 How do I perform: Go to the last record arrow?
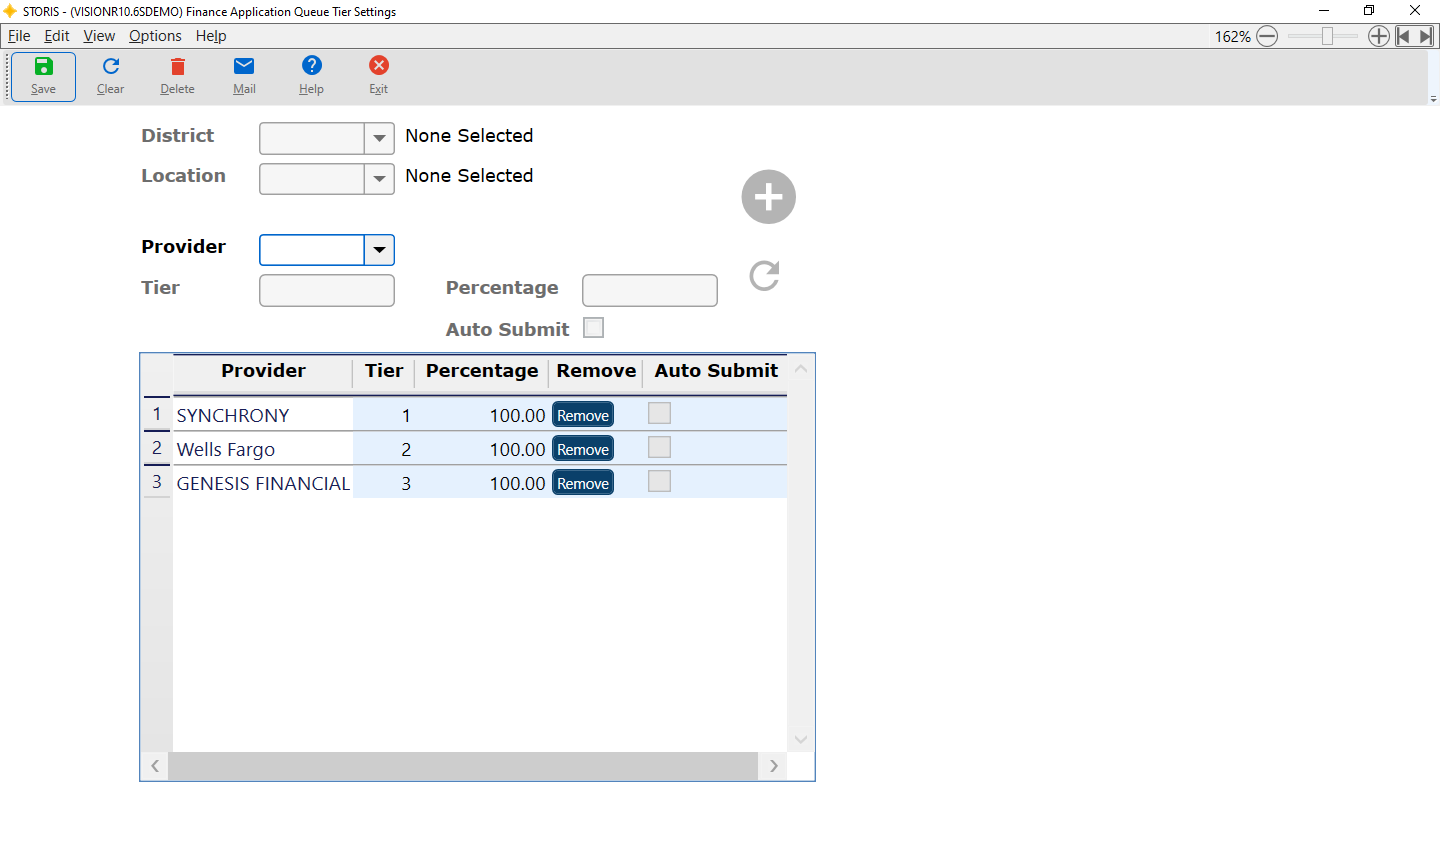[1427, 36]
